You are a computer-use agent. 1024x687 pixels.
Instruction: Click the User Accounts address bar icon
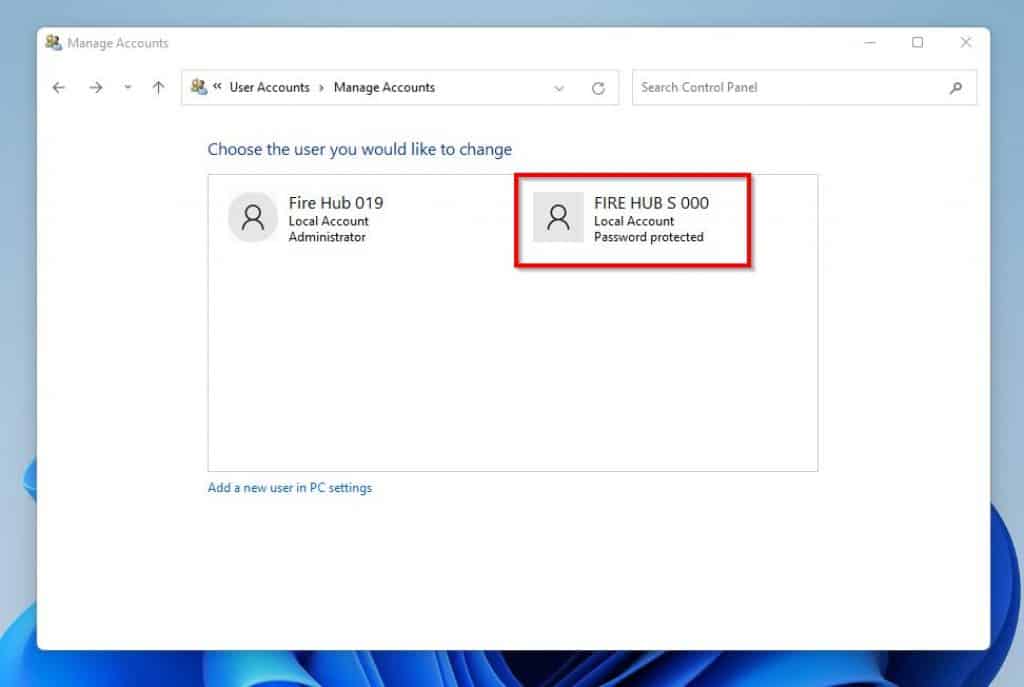click(x=199, y=86)
